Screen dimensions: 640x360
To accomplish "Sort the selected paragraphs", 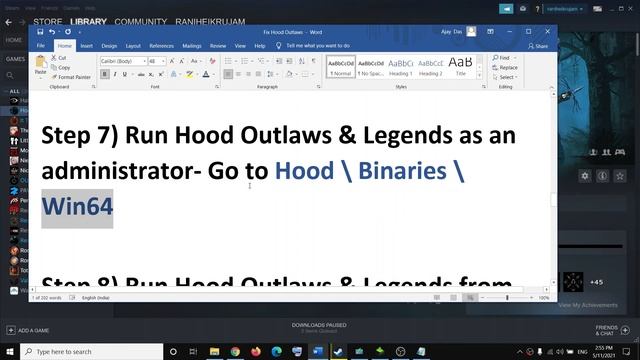I will 302,61.
